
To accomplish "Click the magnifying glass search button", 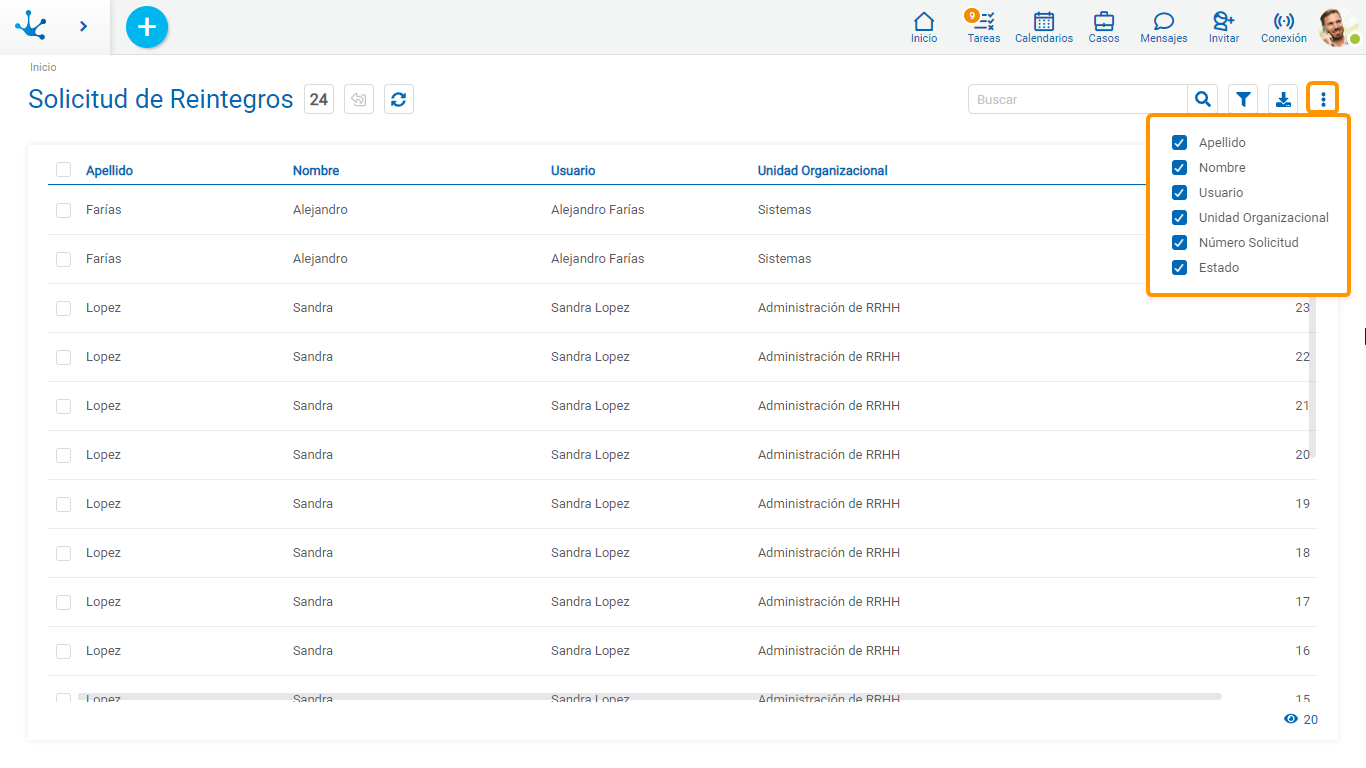I will (x=1203, y=99).
